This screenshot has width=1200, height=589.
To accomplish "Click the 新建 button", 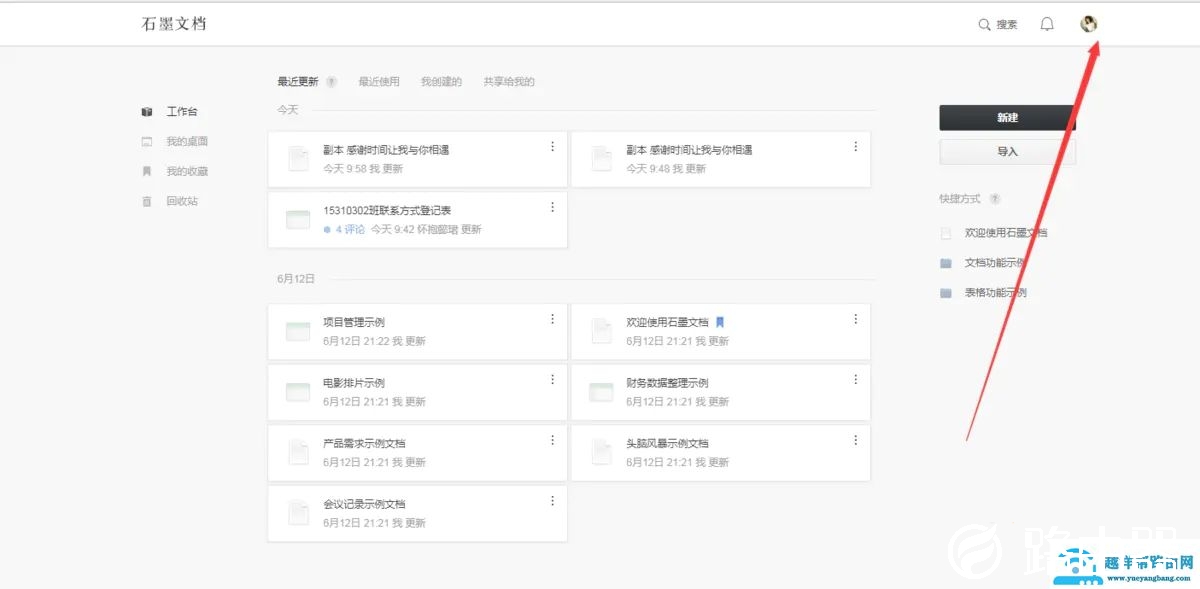I will coord(1007,118).
